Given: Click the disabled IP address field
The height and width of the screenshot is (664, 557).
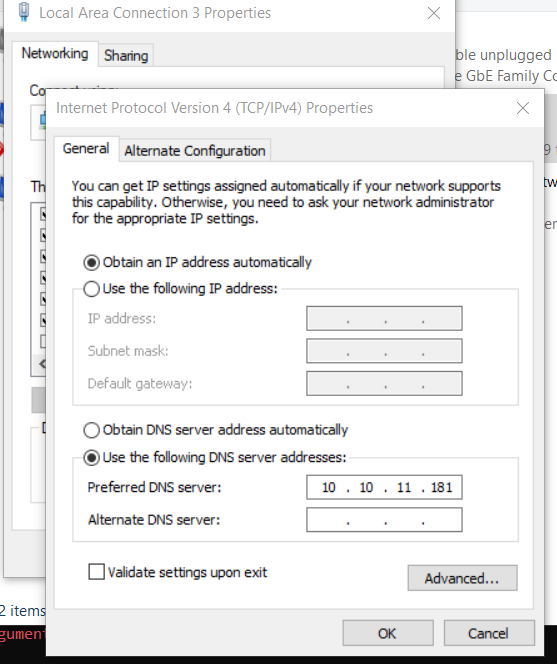Looking at the screenshot, I should coord(384,318).
